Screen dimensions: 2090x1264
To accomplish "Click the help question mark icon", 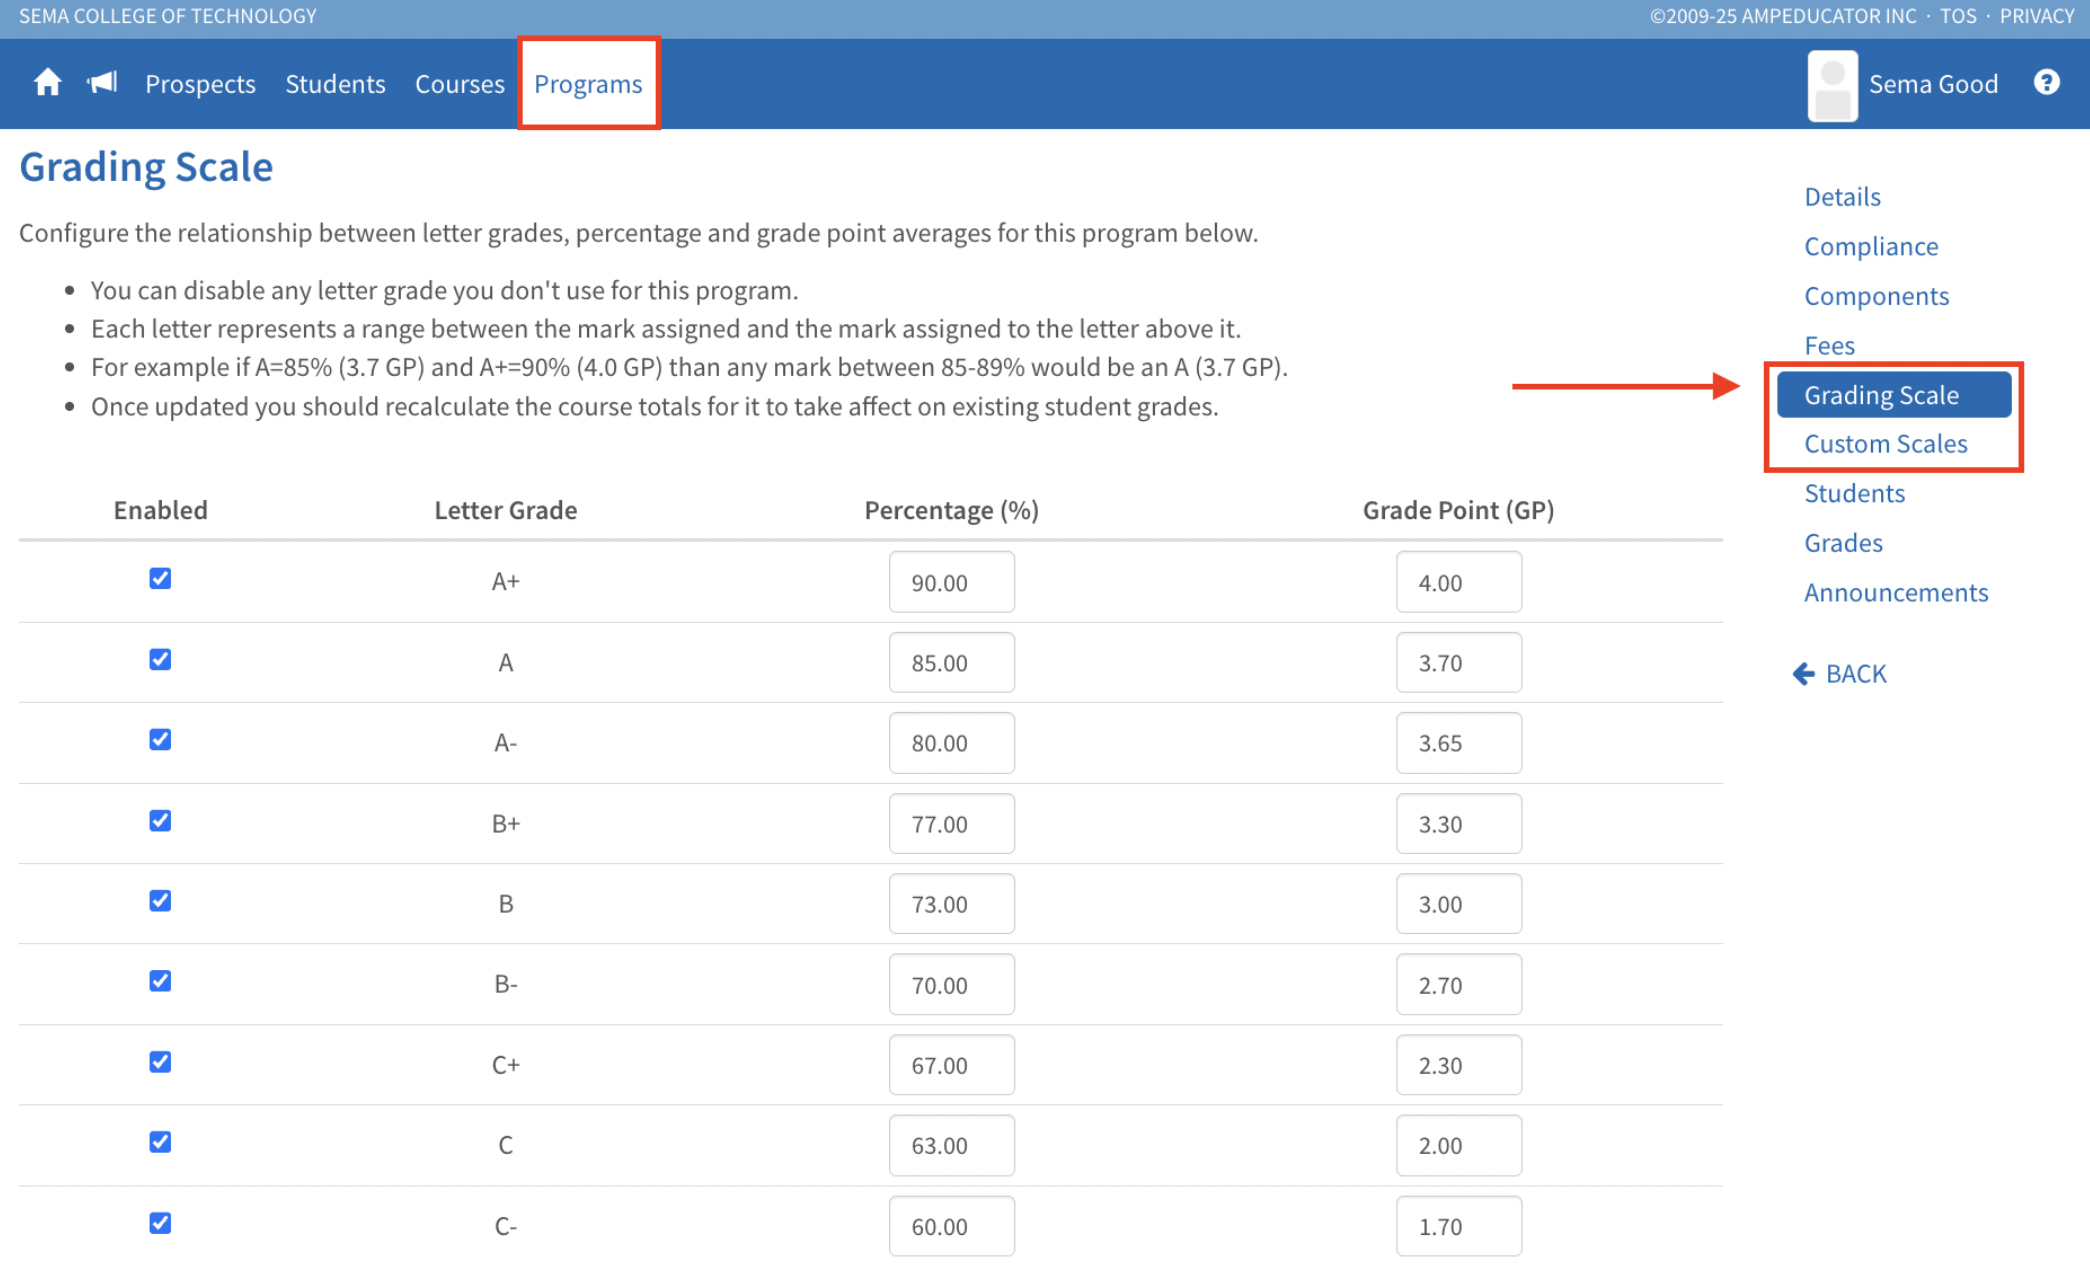I will [x=2046, y=83].
